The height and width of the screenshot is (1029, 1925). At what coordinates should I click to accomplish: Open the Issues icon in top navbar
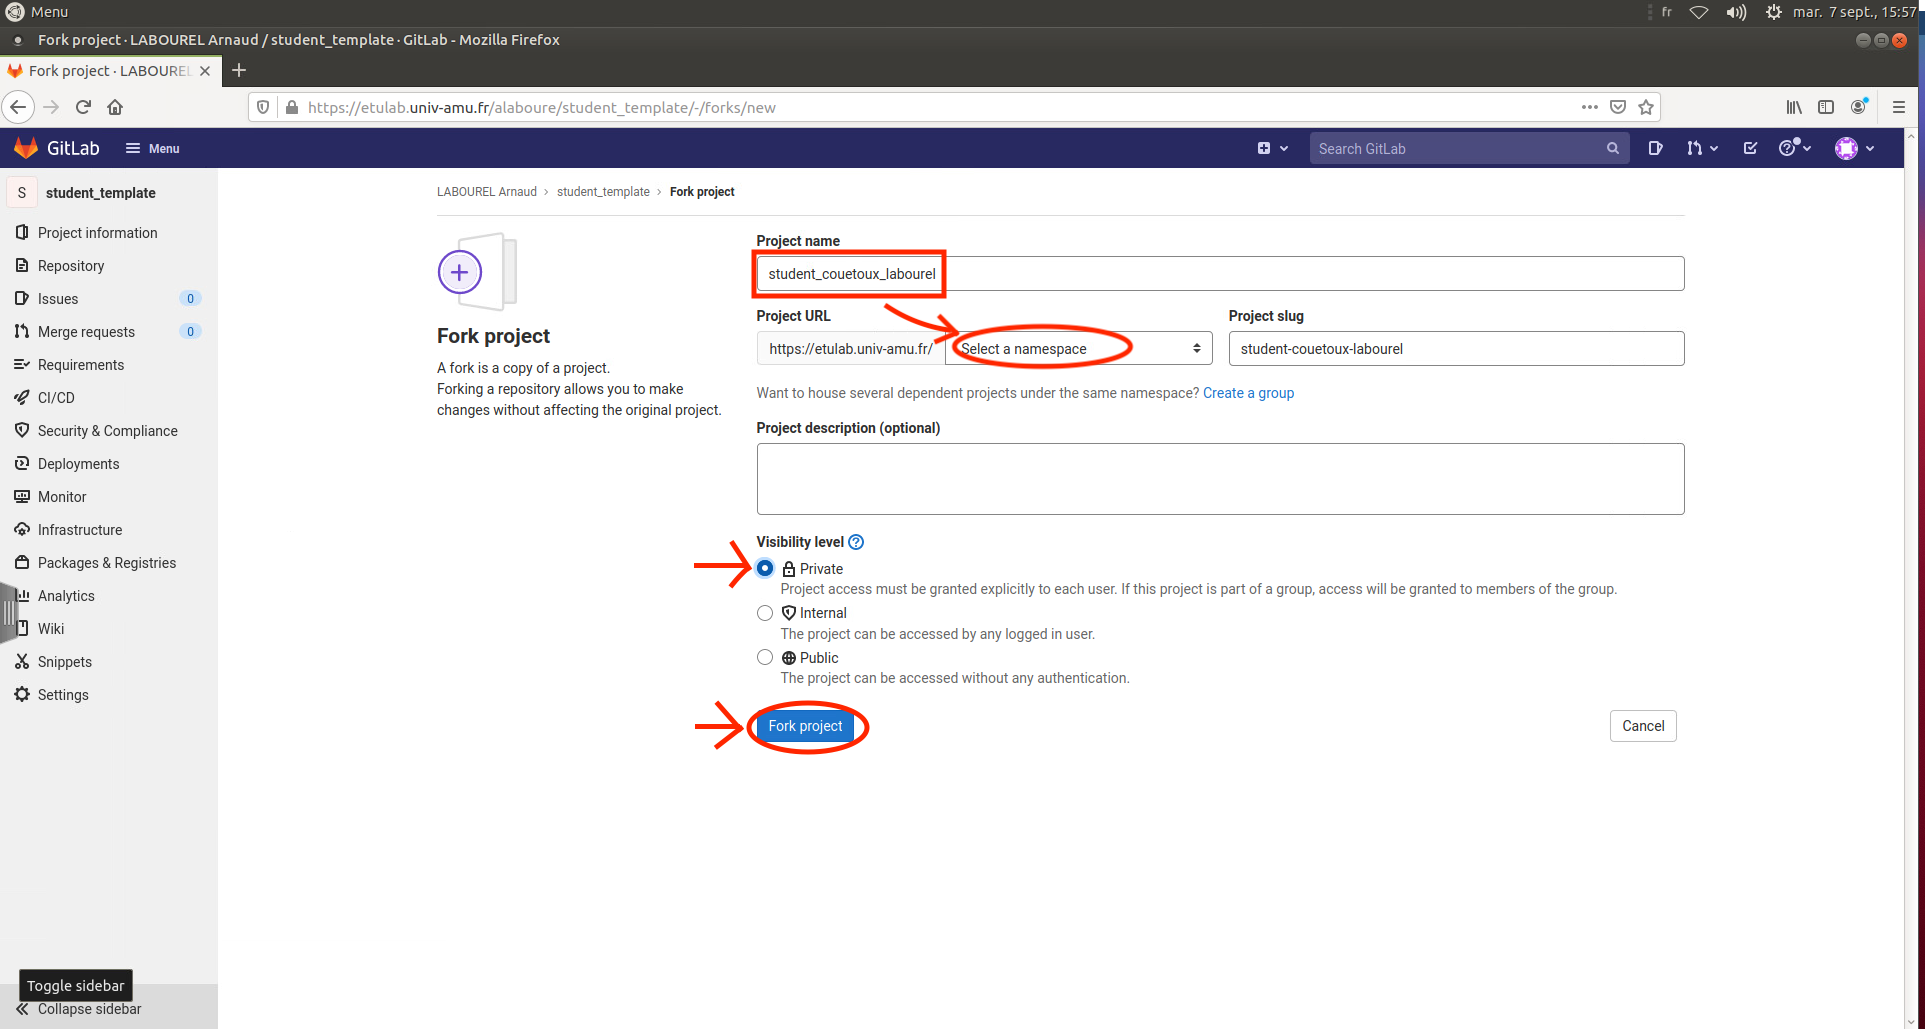click(1655, 148)
